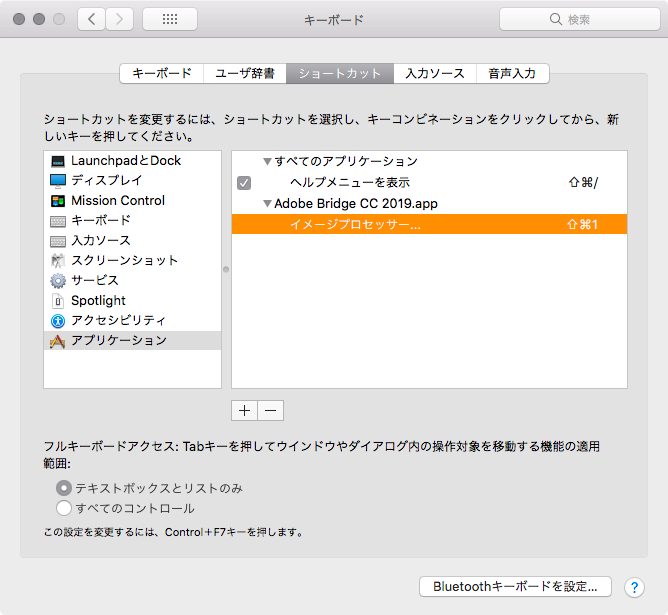Select the イメージプロセッサー… shortcut row
The width and height of the screenshot is (668, 615).
tap(429, 224)
